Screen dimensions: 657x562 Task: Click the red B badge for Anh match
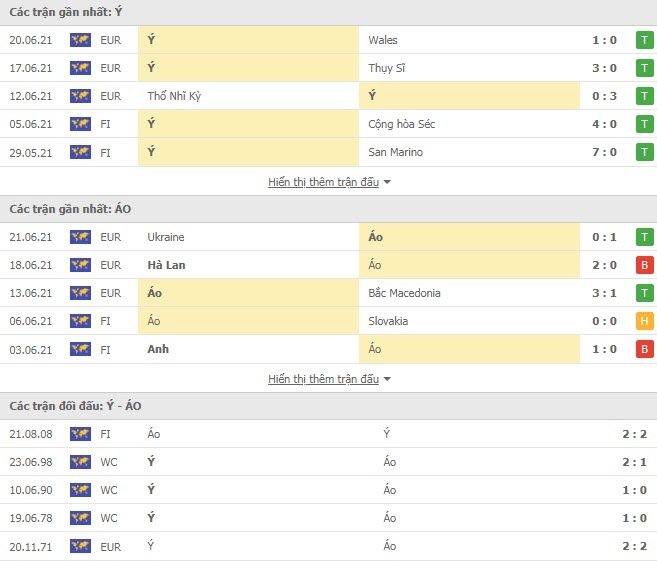point(644,349)
